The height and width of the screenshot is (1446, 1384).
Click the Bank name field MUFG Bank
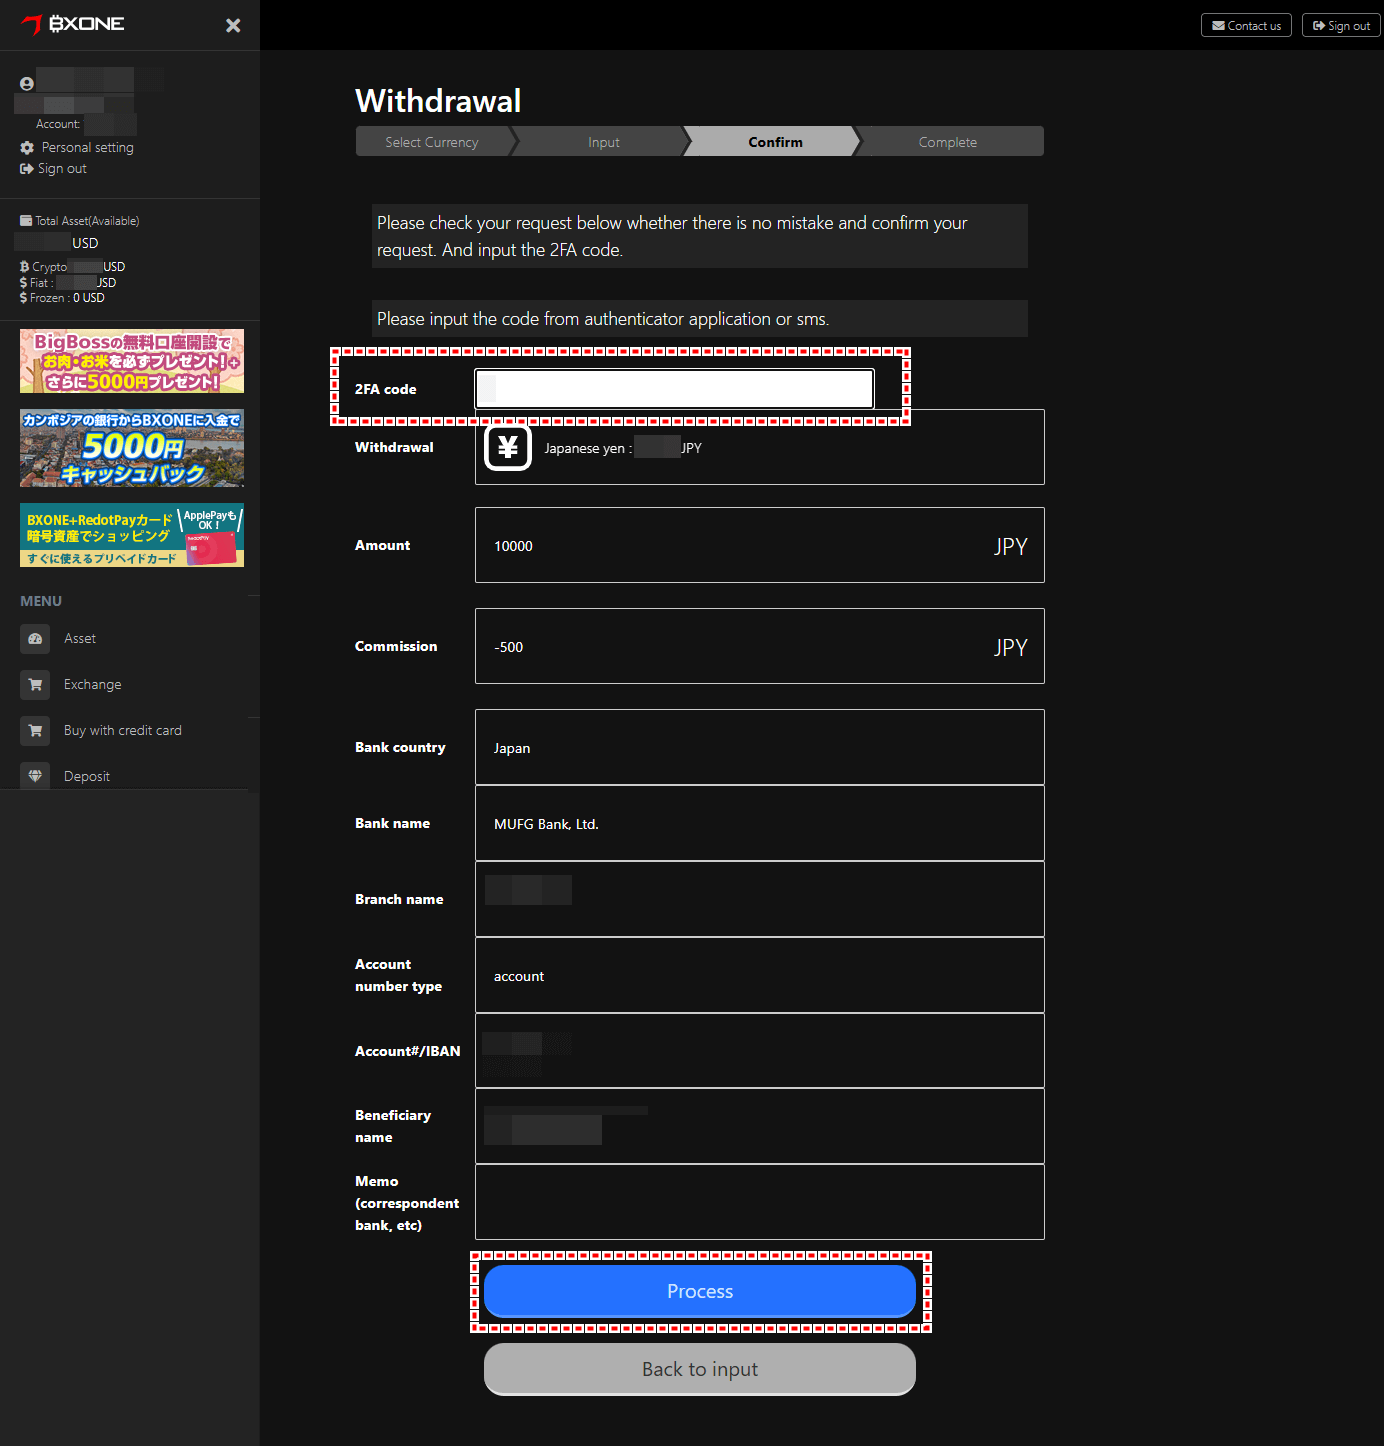click(760, 823)
